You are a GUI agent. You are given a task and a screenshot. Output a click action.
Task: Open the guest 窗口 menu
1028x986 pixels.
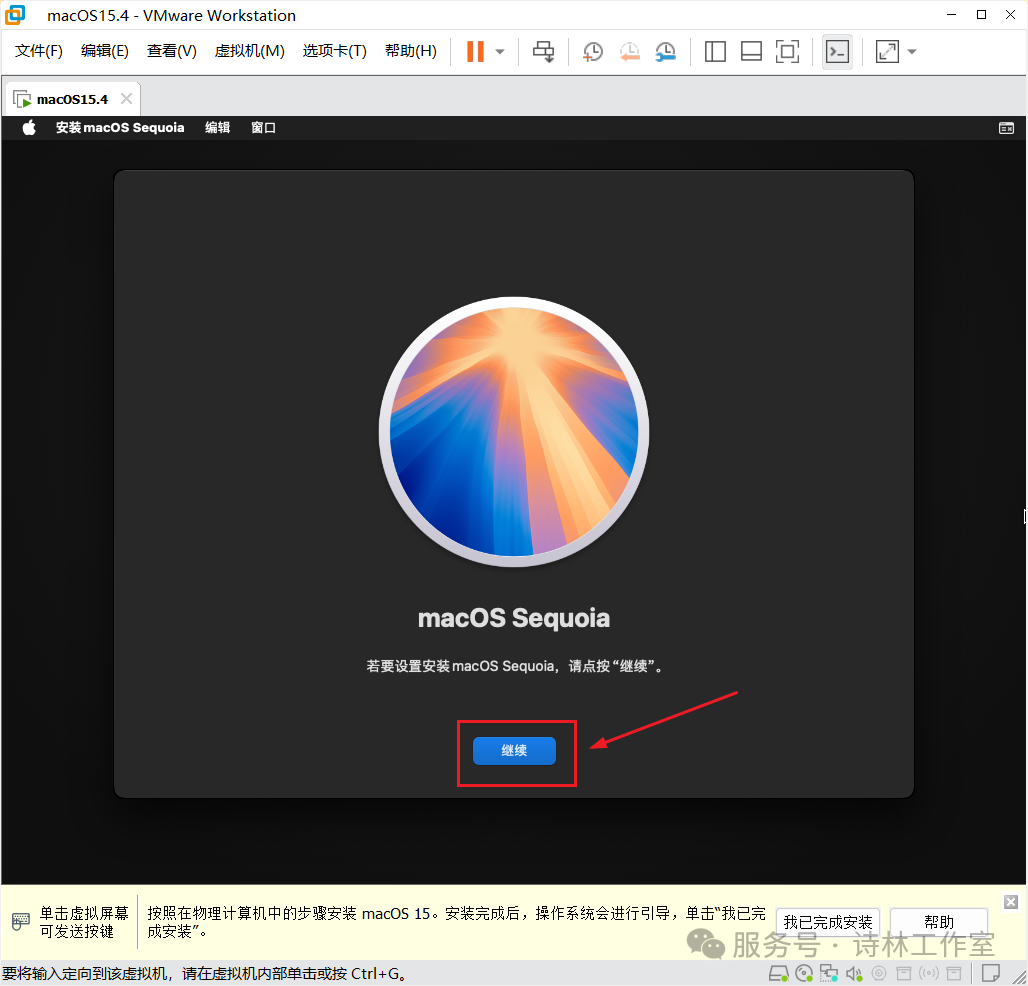click(263, 128)
